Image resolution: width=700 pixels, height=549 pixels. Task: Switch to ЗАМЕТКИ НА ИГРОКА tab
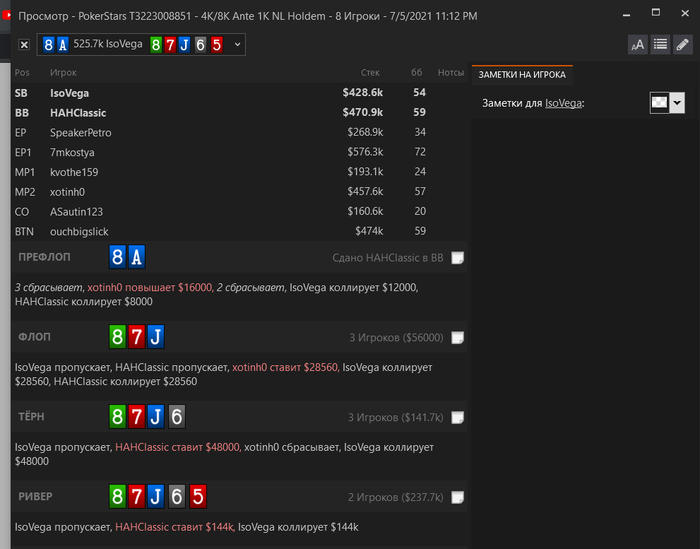522,75
